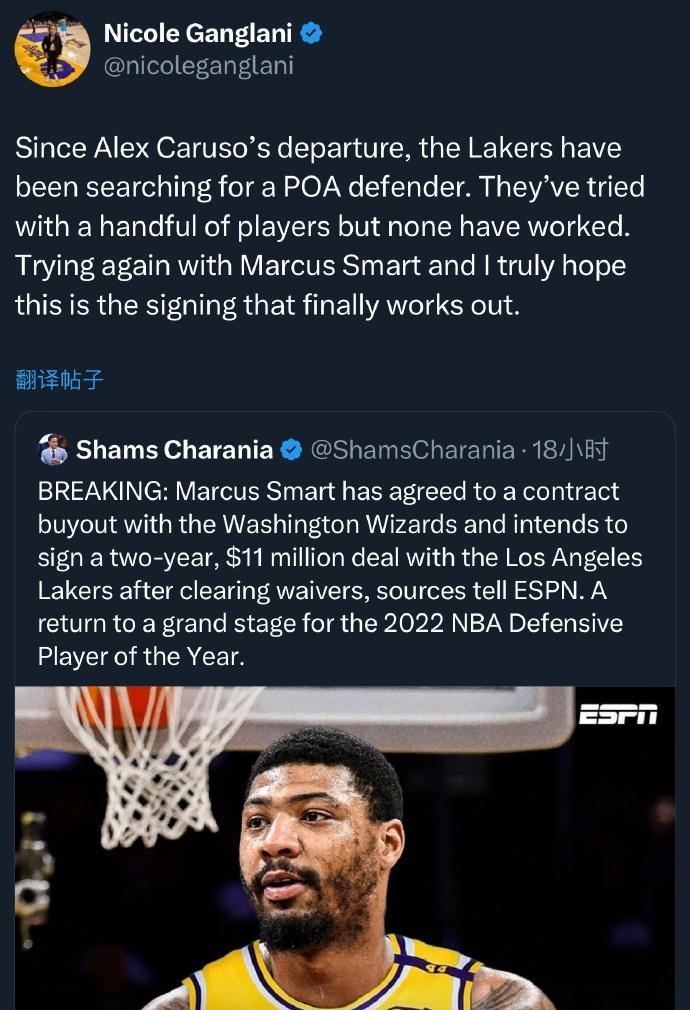Open the @ShamsCharania handle
The image size is (690, 1010).
tap(413, 450)
